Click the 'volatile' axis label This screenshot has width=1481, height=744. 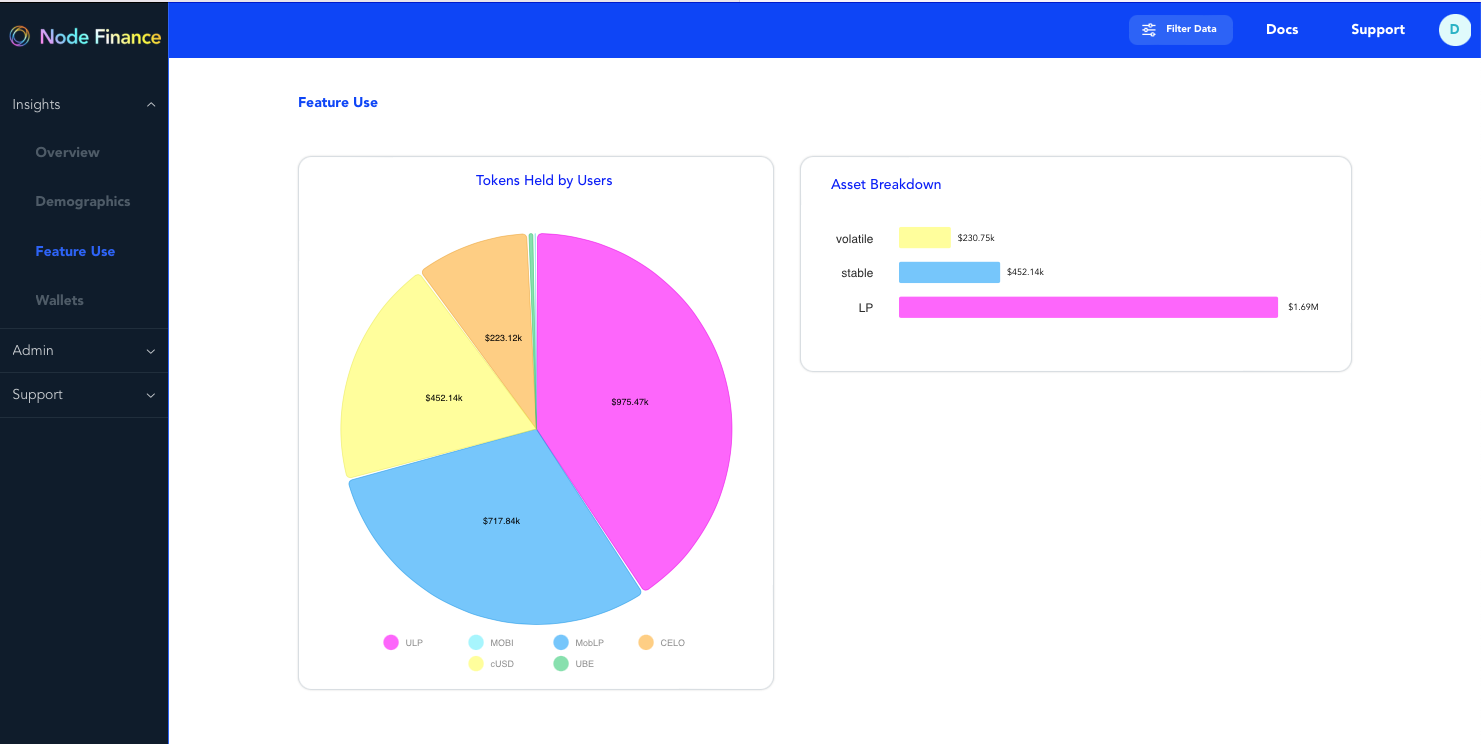855,239
